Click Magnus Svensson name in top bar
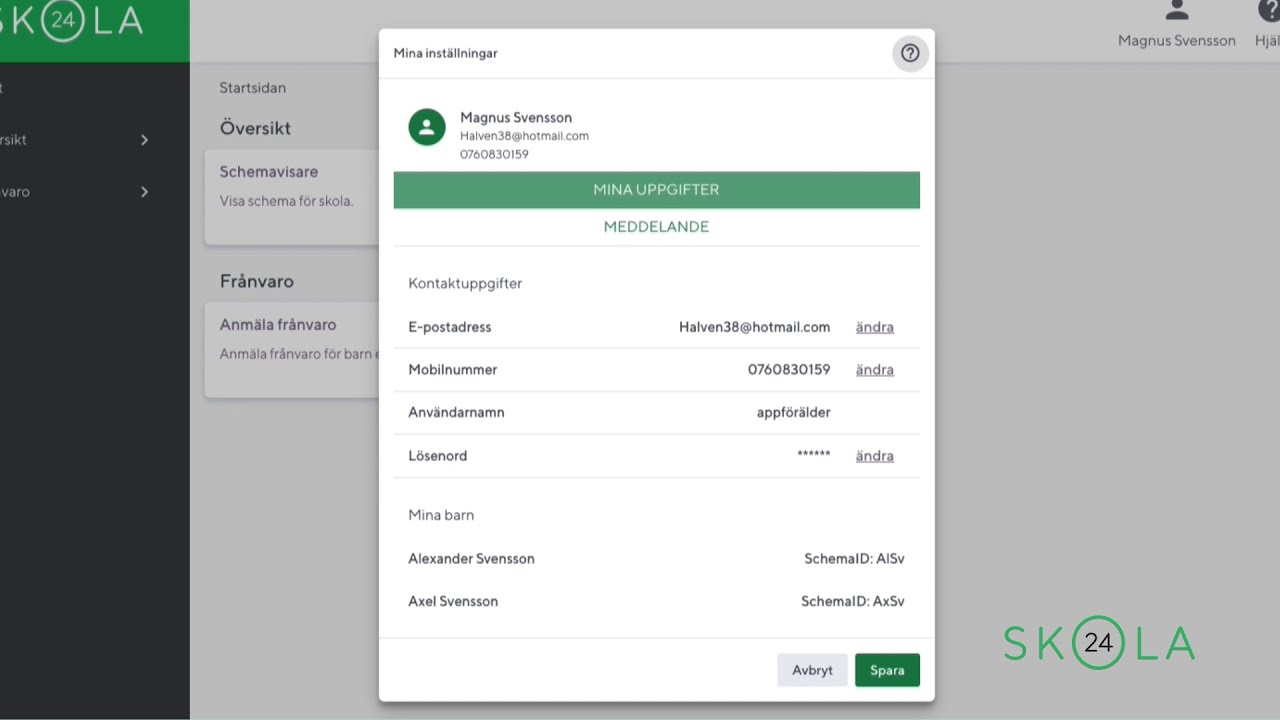 (1177, 41)
